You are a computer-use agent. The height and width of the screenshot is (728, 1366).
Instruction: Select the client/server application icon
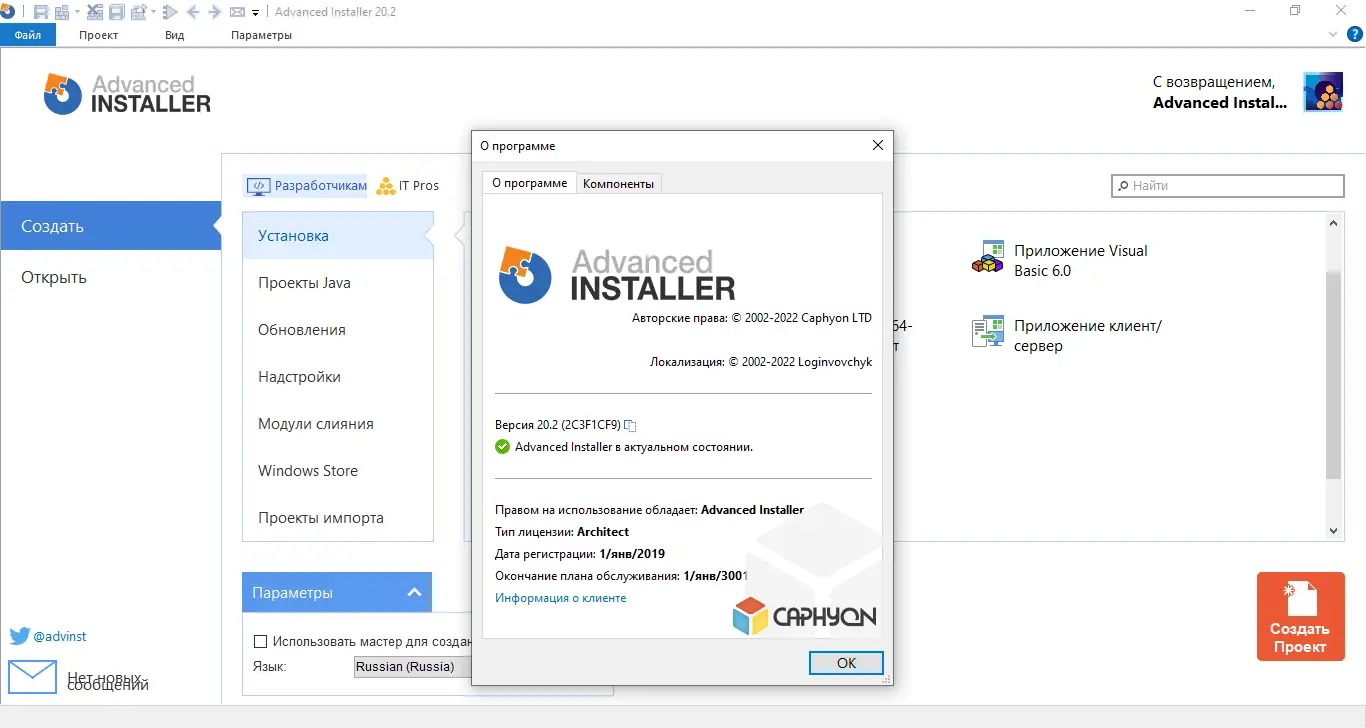tap(987, 332)
